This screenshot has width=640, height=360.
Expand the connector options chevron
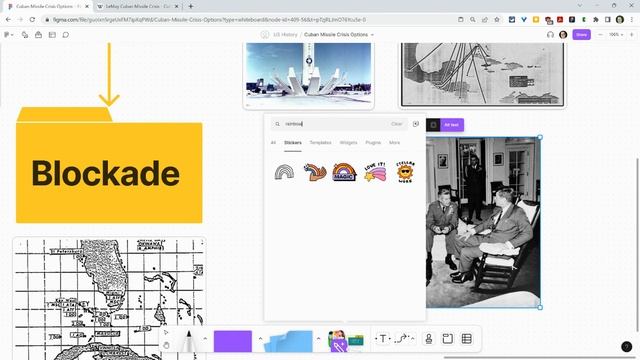pos(413,338)
